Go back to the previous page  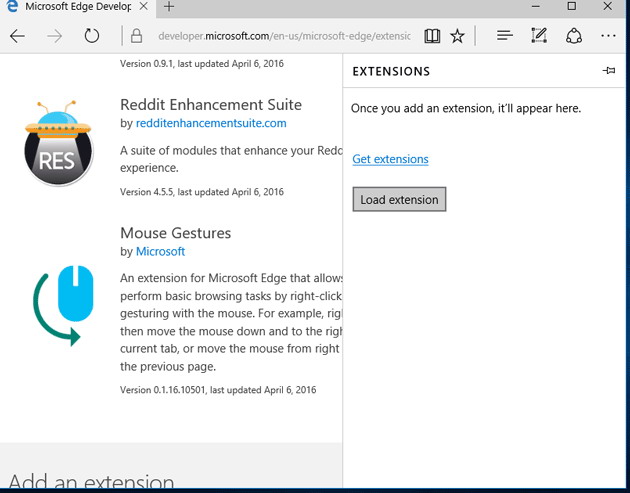17,36
